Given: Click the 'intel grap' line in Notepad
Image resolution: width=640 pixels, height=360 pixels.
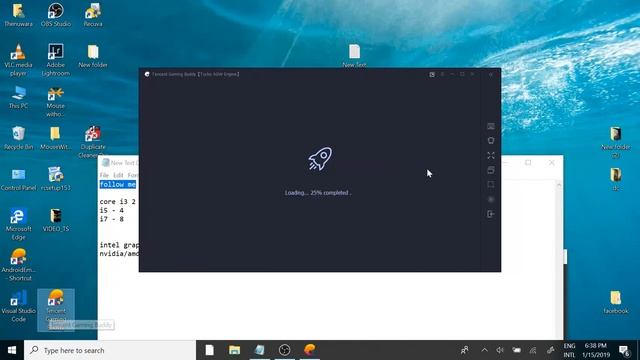Looking at the screenshot, I should pos(119,245).
